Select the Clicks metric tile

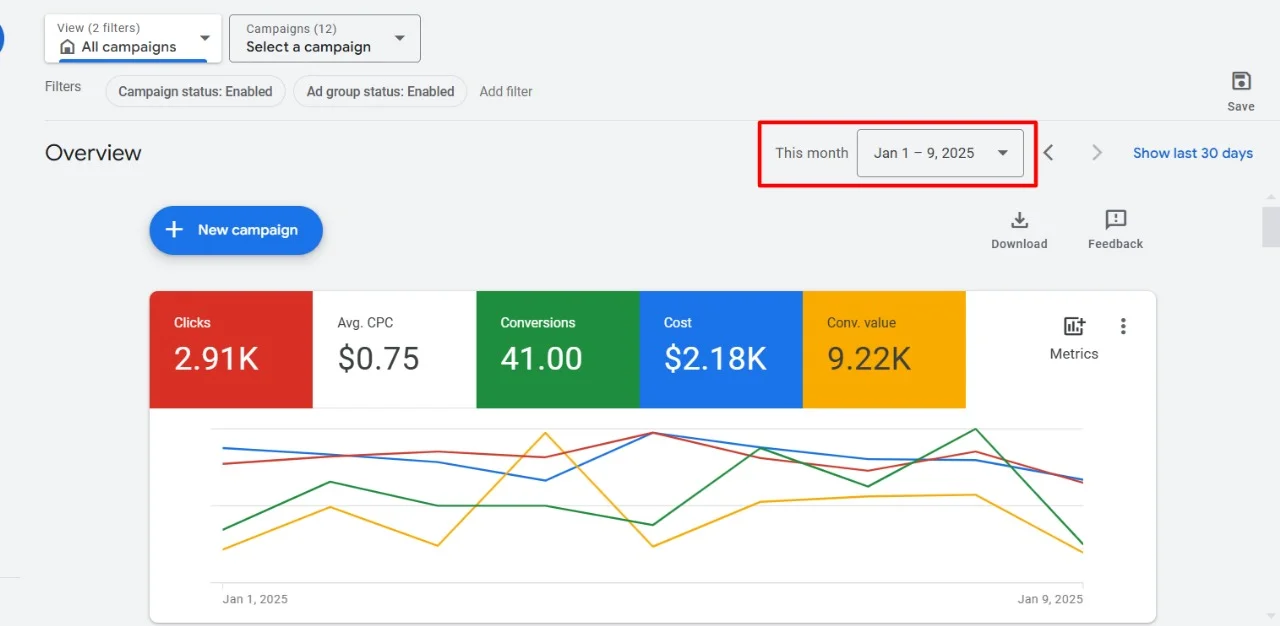click(231, 349)
